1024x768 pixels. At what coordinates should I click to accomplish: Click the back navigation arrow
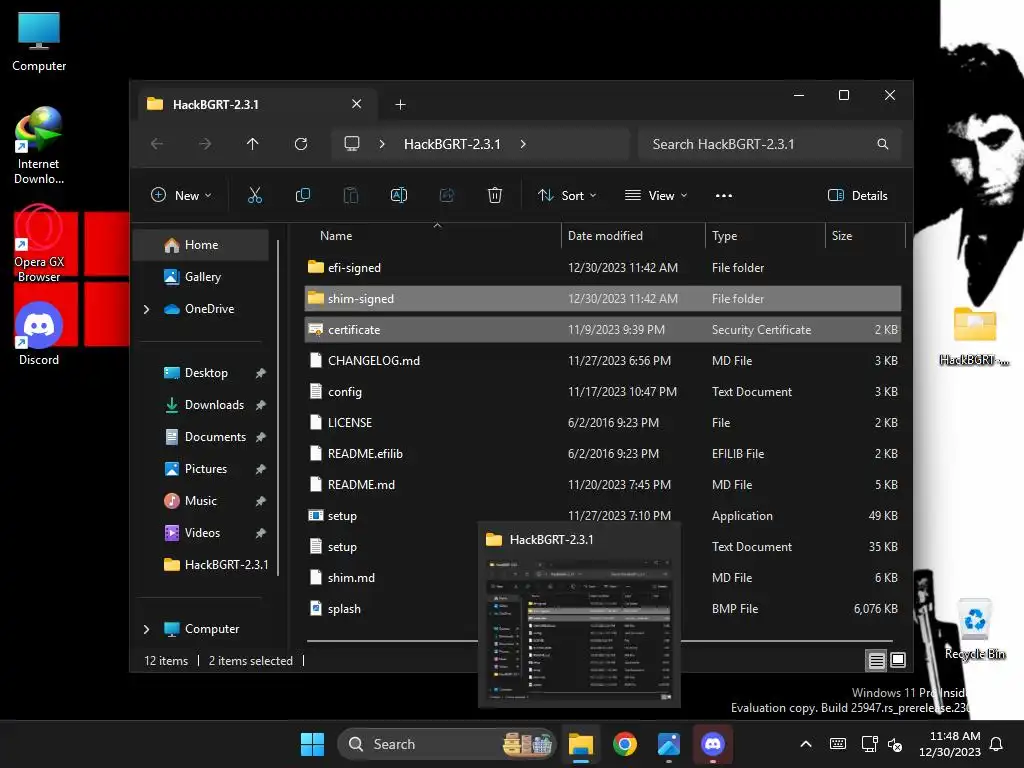pyautogui.click(x=157, y=144)
